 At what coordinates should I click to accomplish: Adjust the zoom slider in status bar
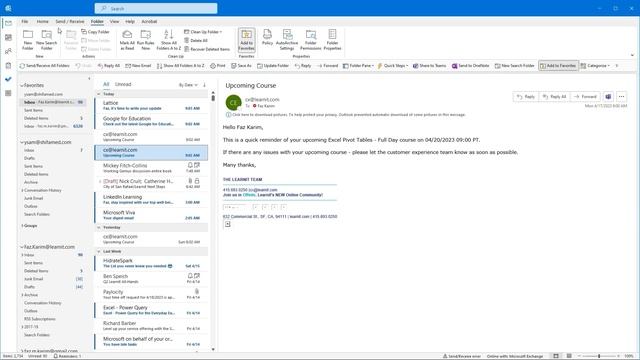(599, 356)
